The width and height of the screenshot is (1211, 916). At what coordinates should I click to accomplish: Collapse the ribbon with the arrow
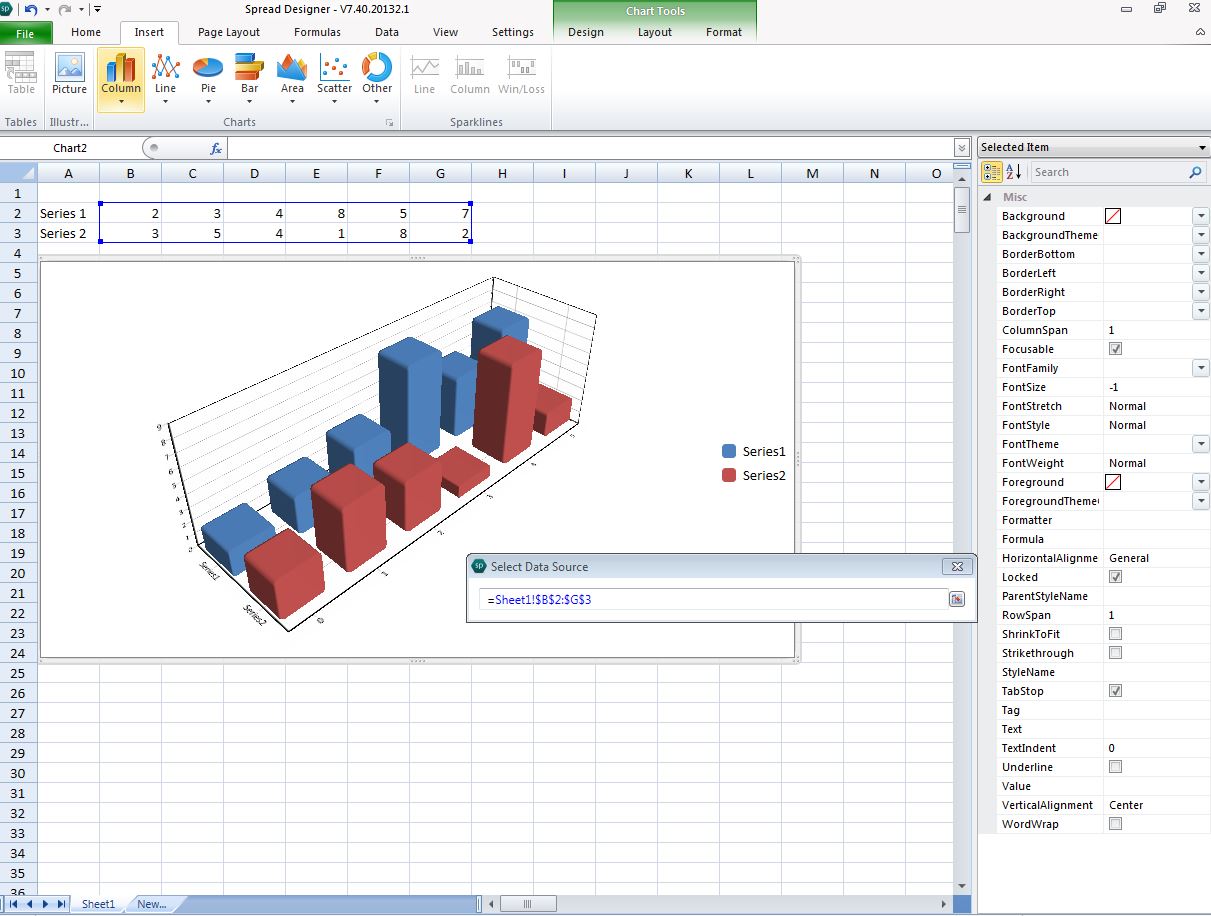[x=1199, y=32]
